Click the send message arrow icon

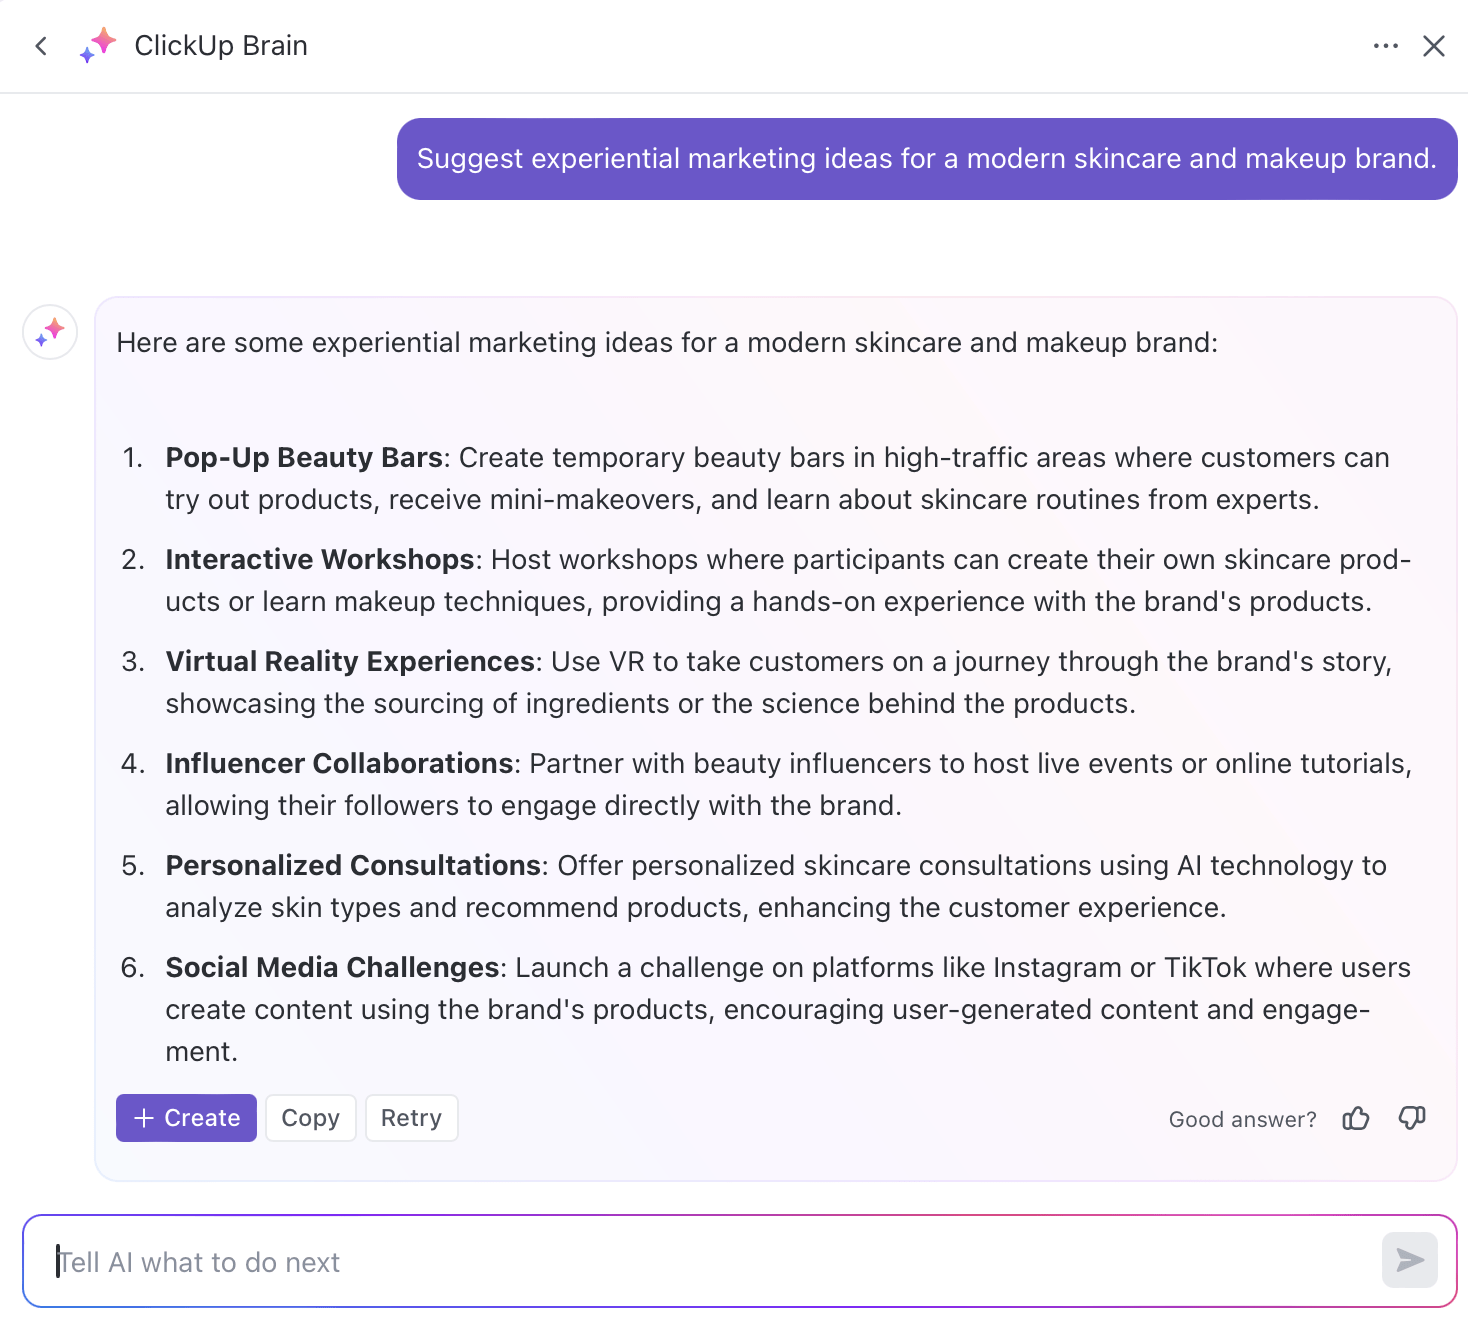pos(1408,1261)
